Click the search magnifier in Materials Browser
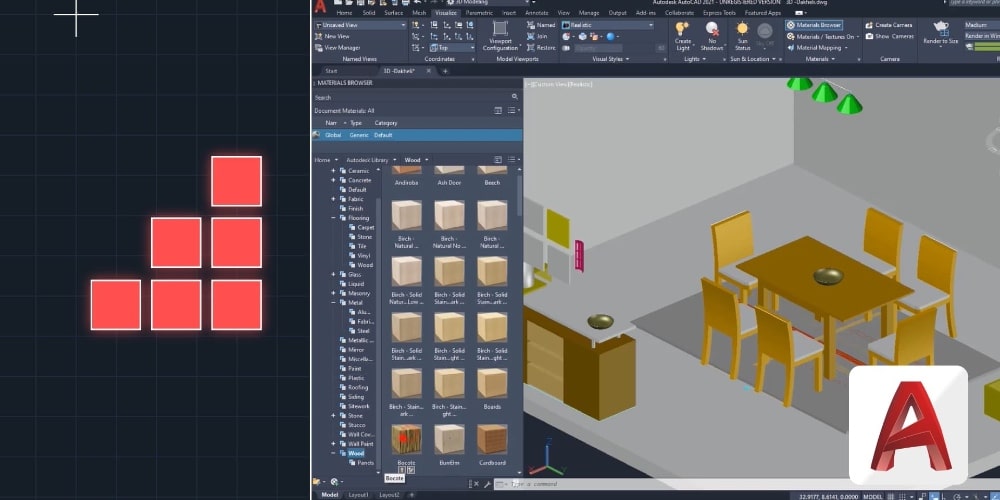 click(515, 97)
